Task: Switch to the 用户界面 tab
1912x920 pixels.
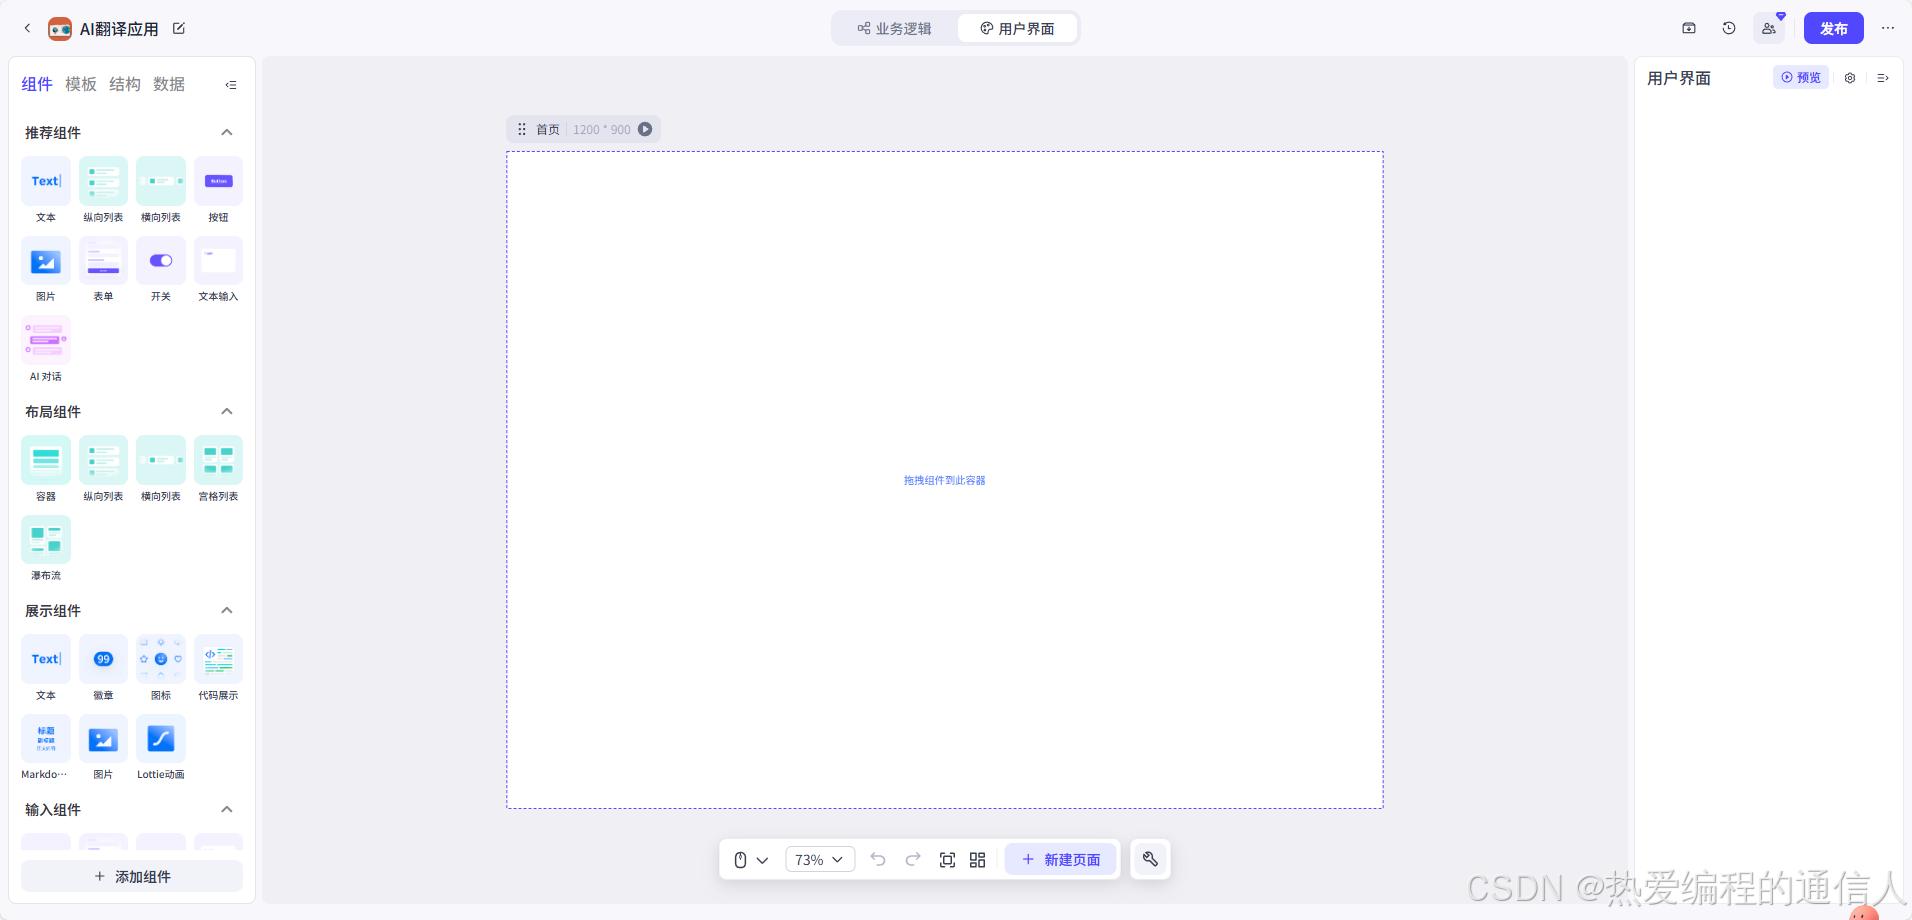Action: point(1017,28)
